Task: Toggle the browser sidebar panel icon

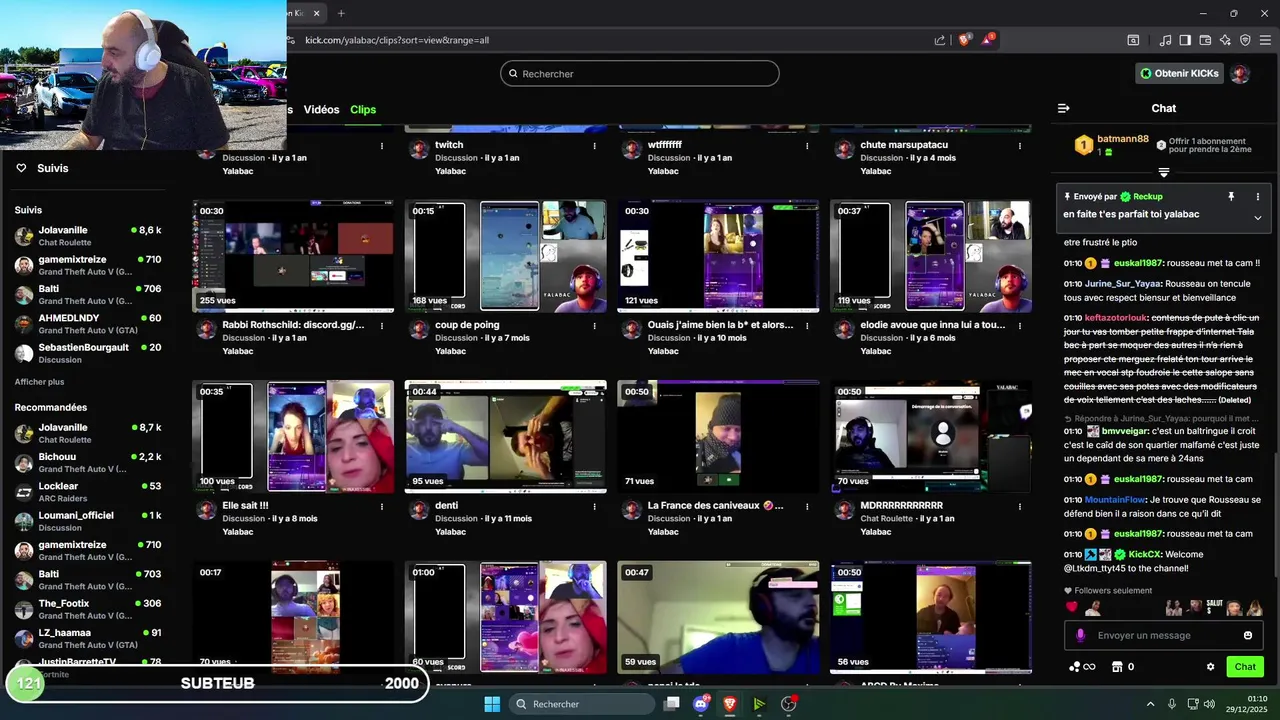Action: (1185, 40)
